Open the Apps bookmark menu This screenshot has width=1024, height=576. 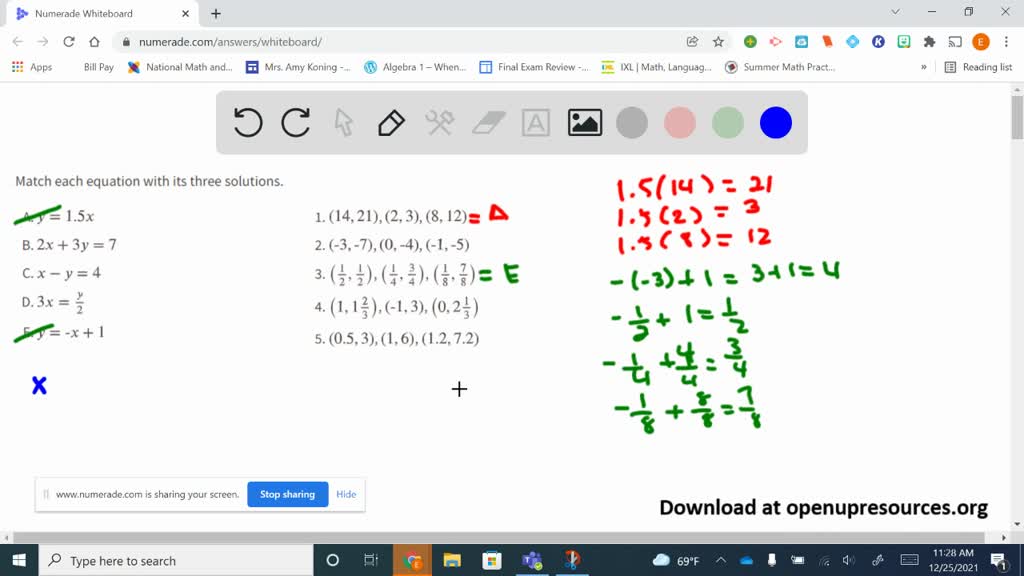17,67
